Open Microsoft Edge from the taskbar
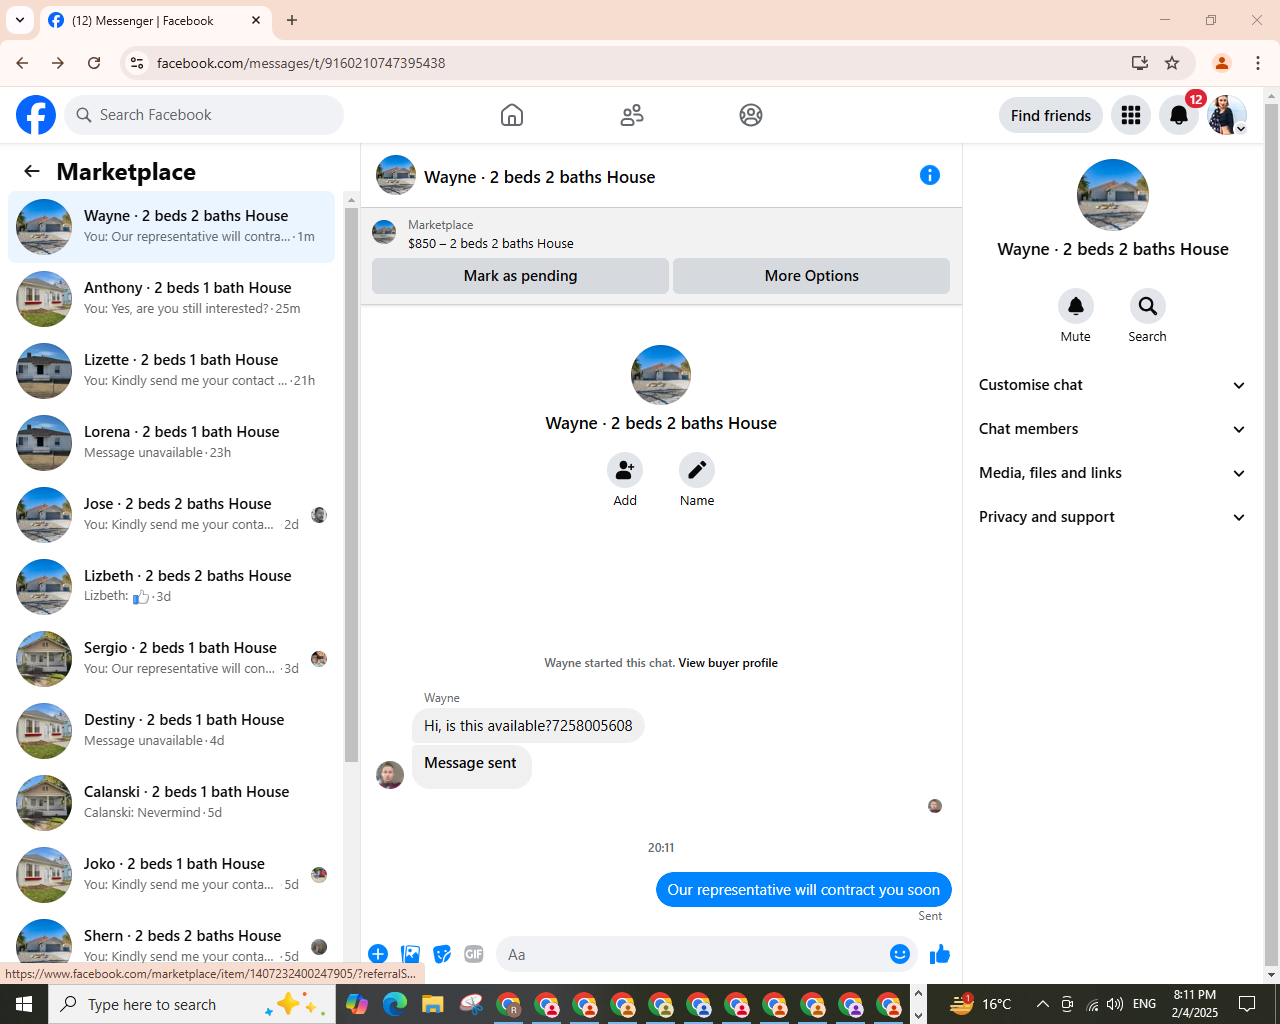This screenshot has width=1280, height=1024. 395,1004
